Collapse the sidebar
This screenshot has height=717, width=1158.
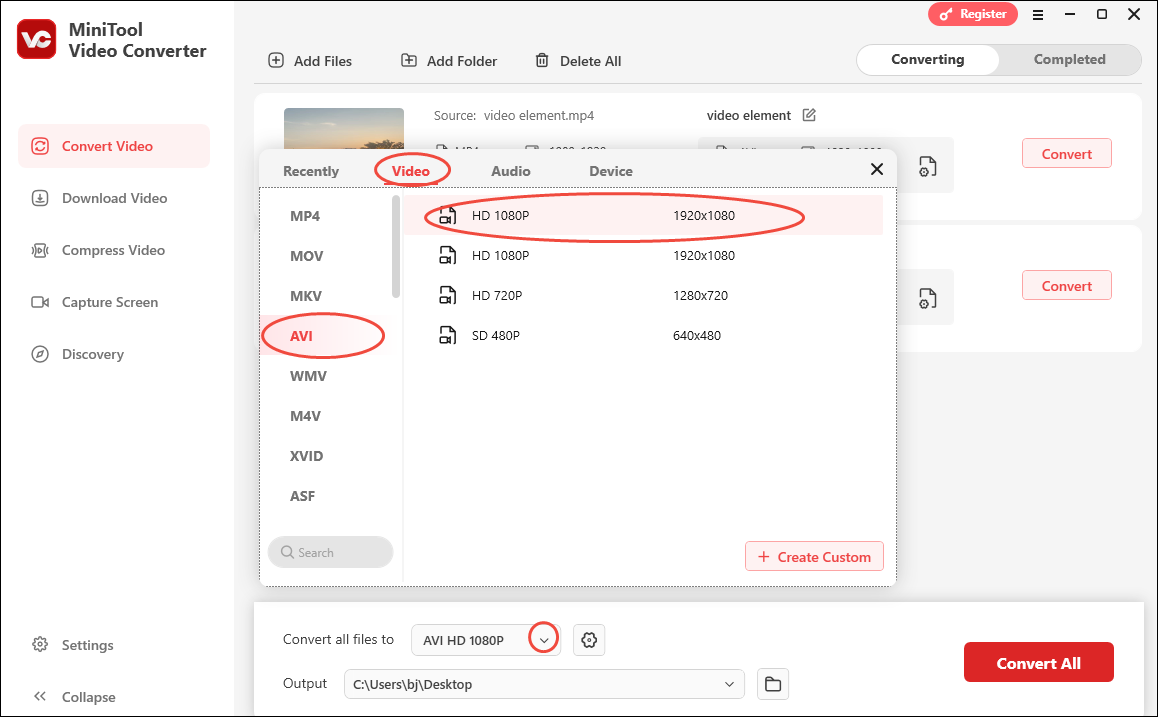(x=74, y=696)
